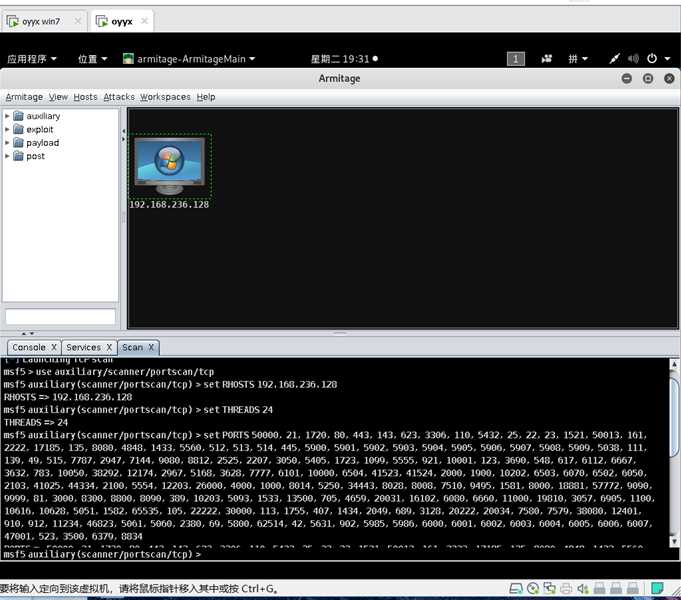The height and width of the screenshot is (600, 681).
Task: Click the console vertical scrollbar thumb
Action: 674,417
